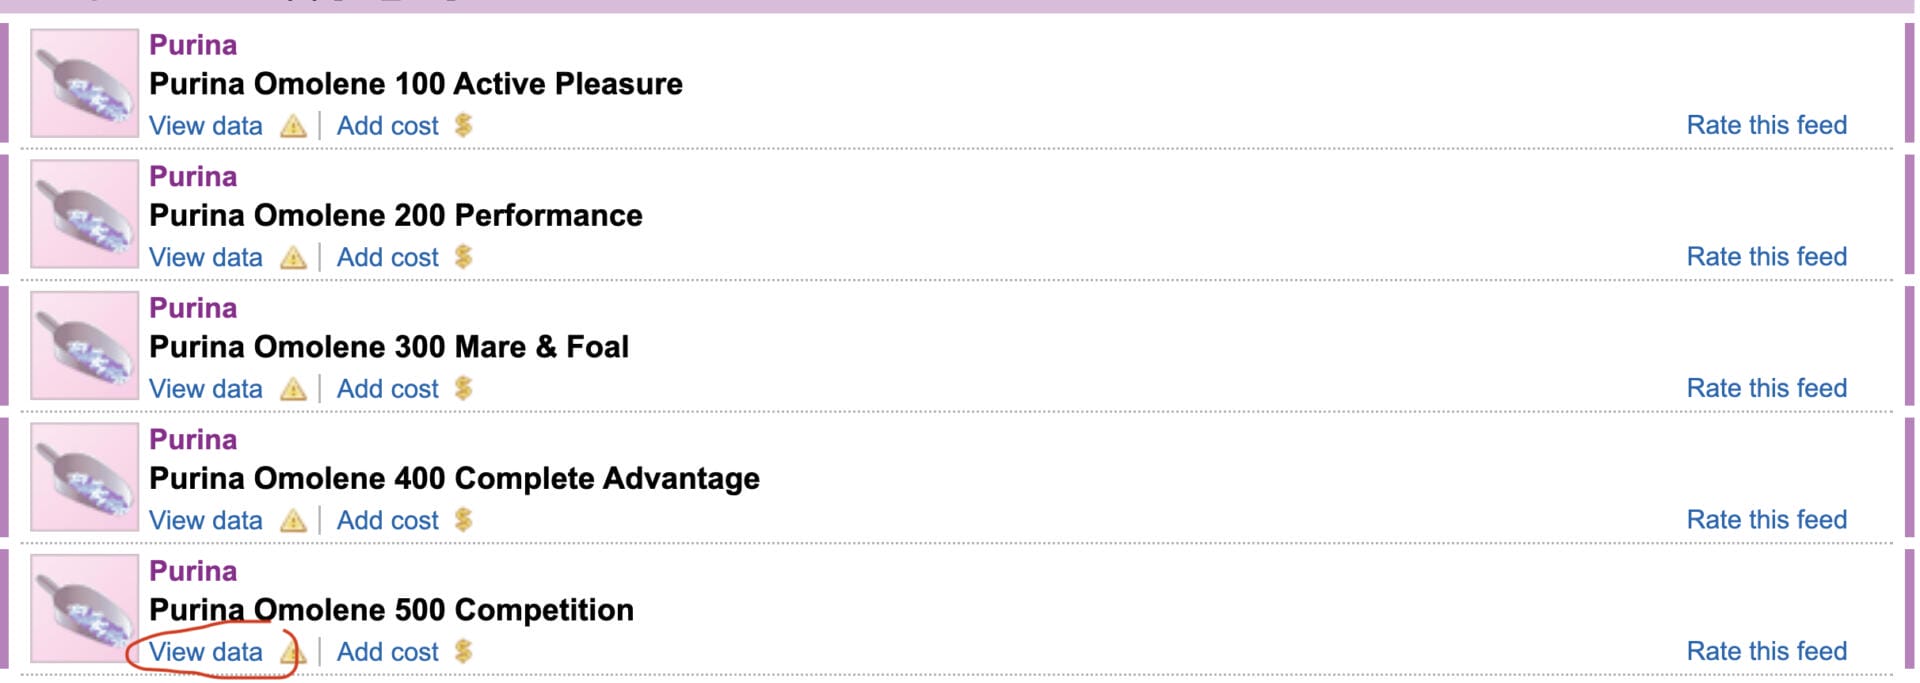This screenshot has width=1920, height=683.
Task: Click dollar icon for Omolene 200 Performance
Action: coord(463,257)
